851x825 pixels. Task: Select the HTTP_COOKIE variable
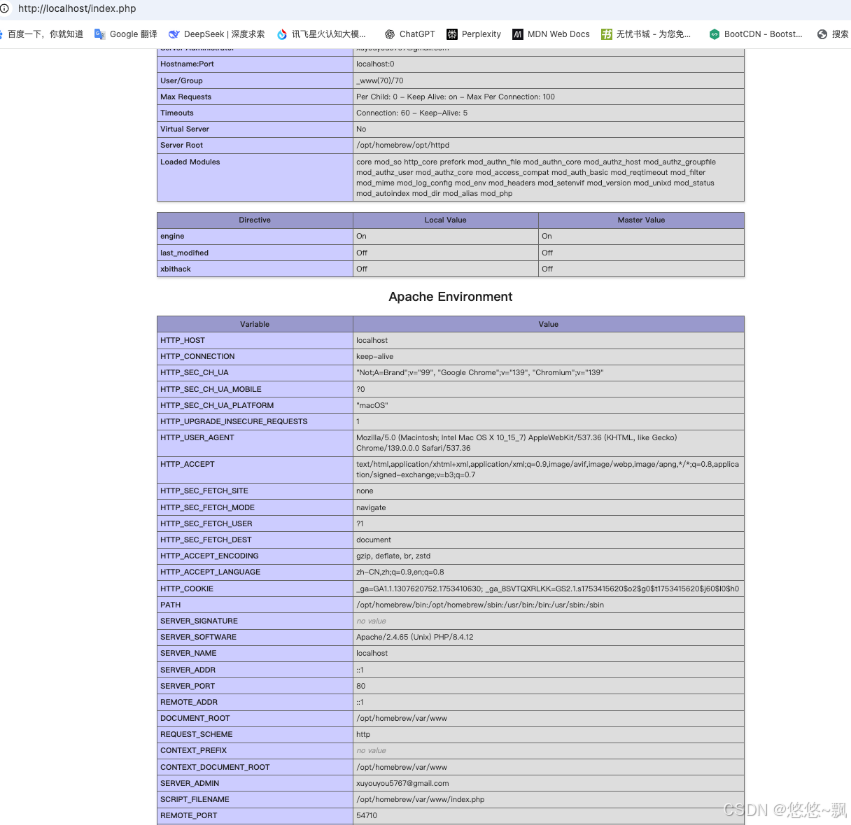(x=187, y=589)
